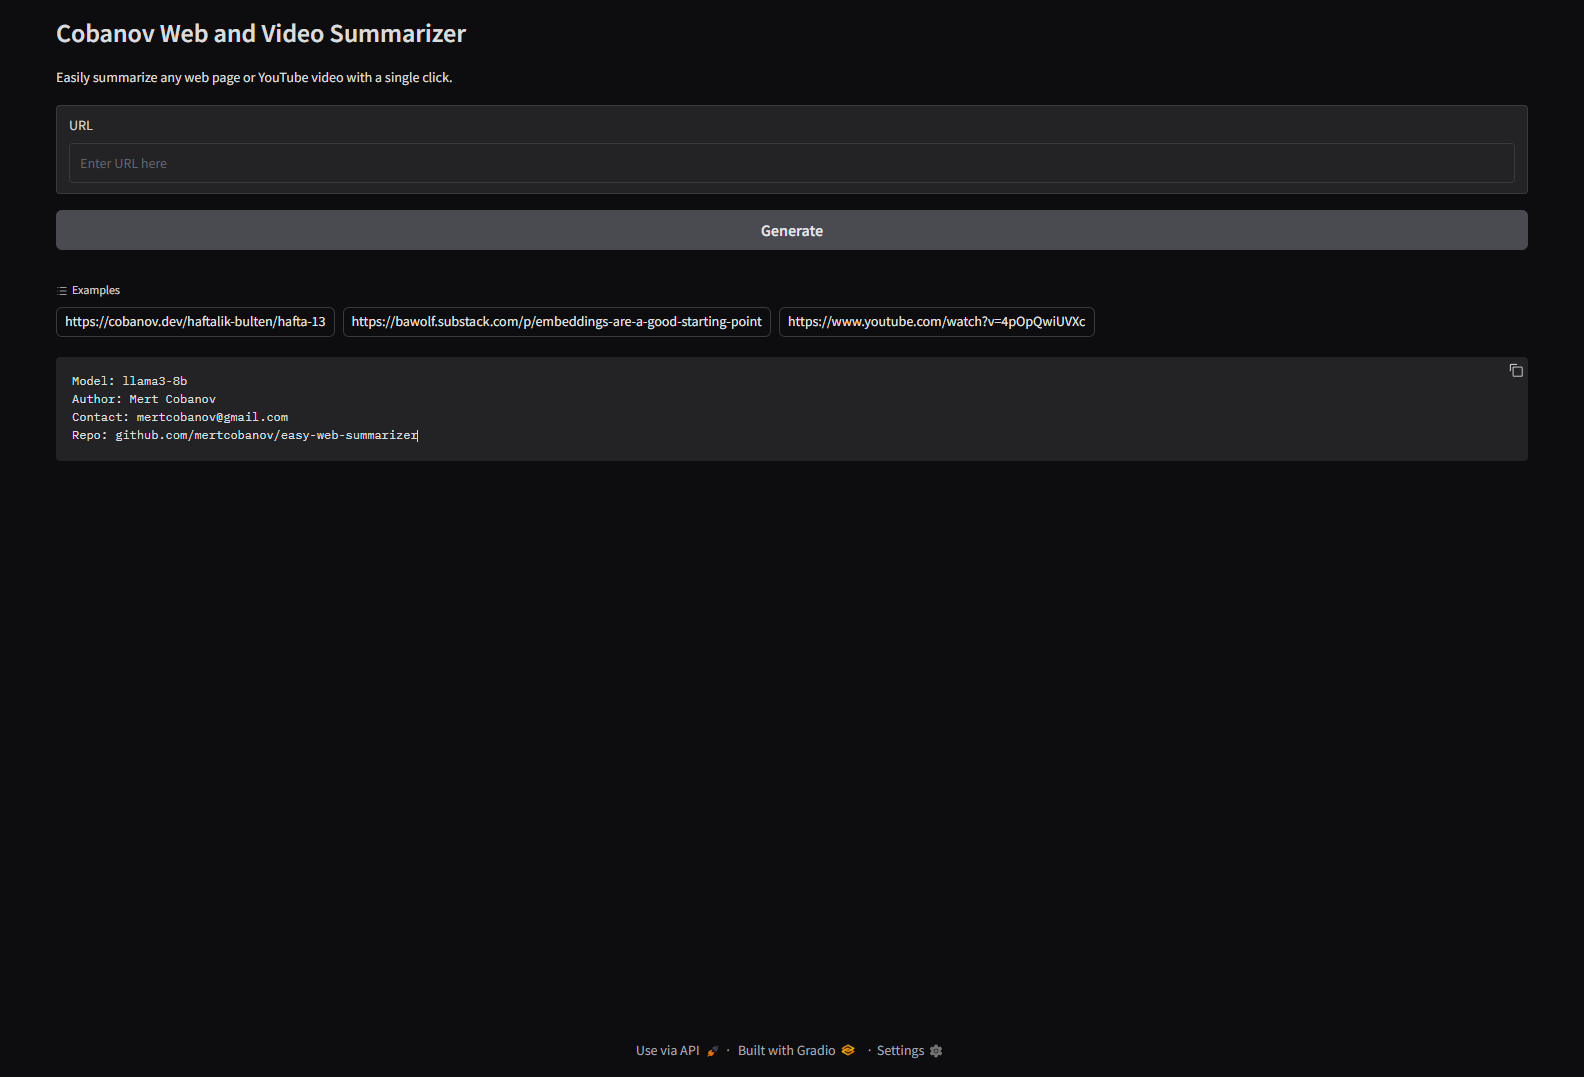Screen dimensions: 1584x1077
Task: Open the Settings link in footer
Action: 909,1051
